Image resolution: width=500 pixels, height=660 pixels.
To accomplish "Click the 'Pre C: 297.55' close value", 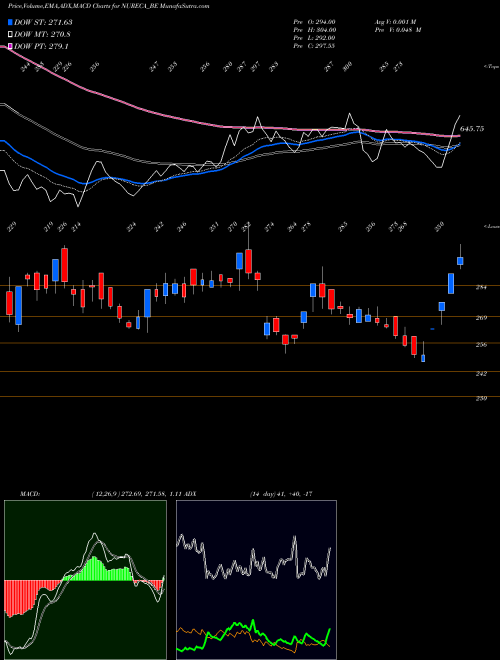I will 314,46.
